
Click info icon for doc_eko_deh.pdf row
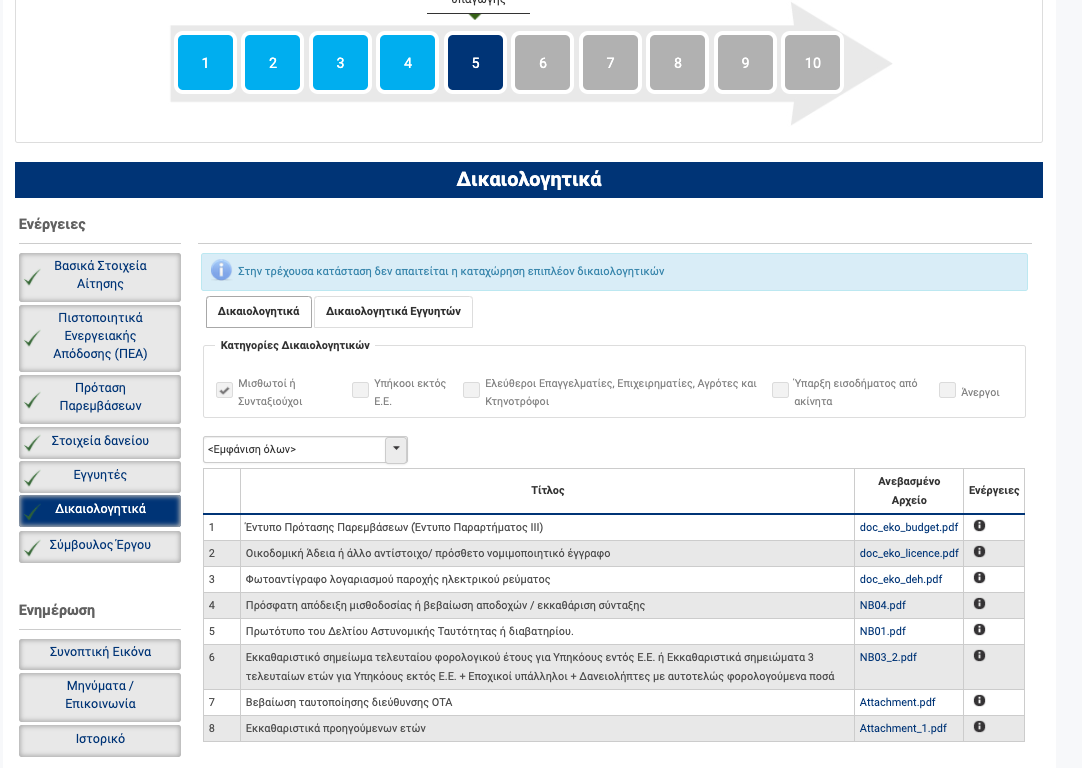click(x=979, y=578)
